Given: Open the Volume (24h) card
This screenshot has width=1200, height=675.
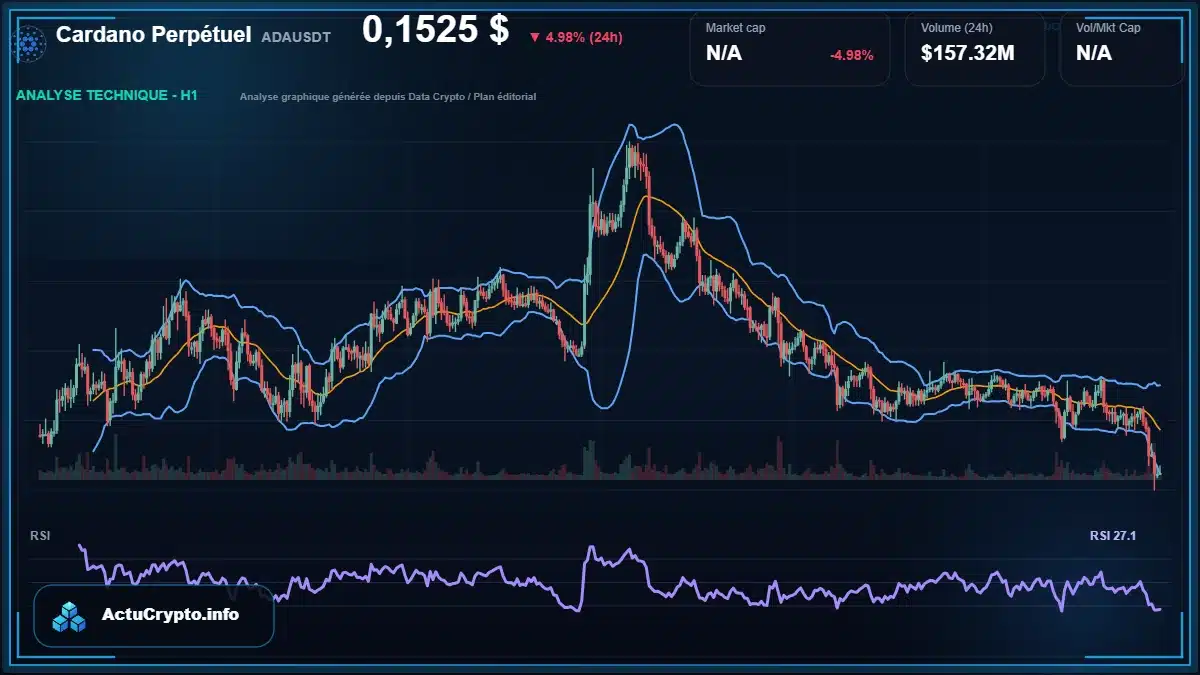Looking at the screenshot, I should [x=975, y=49].
